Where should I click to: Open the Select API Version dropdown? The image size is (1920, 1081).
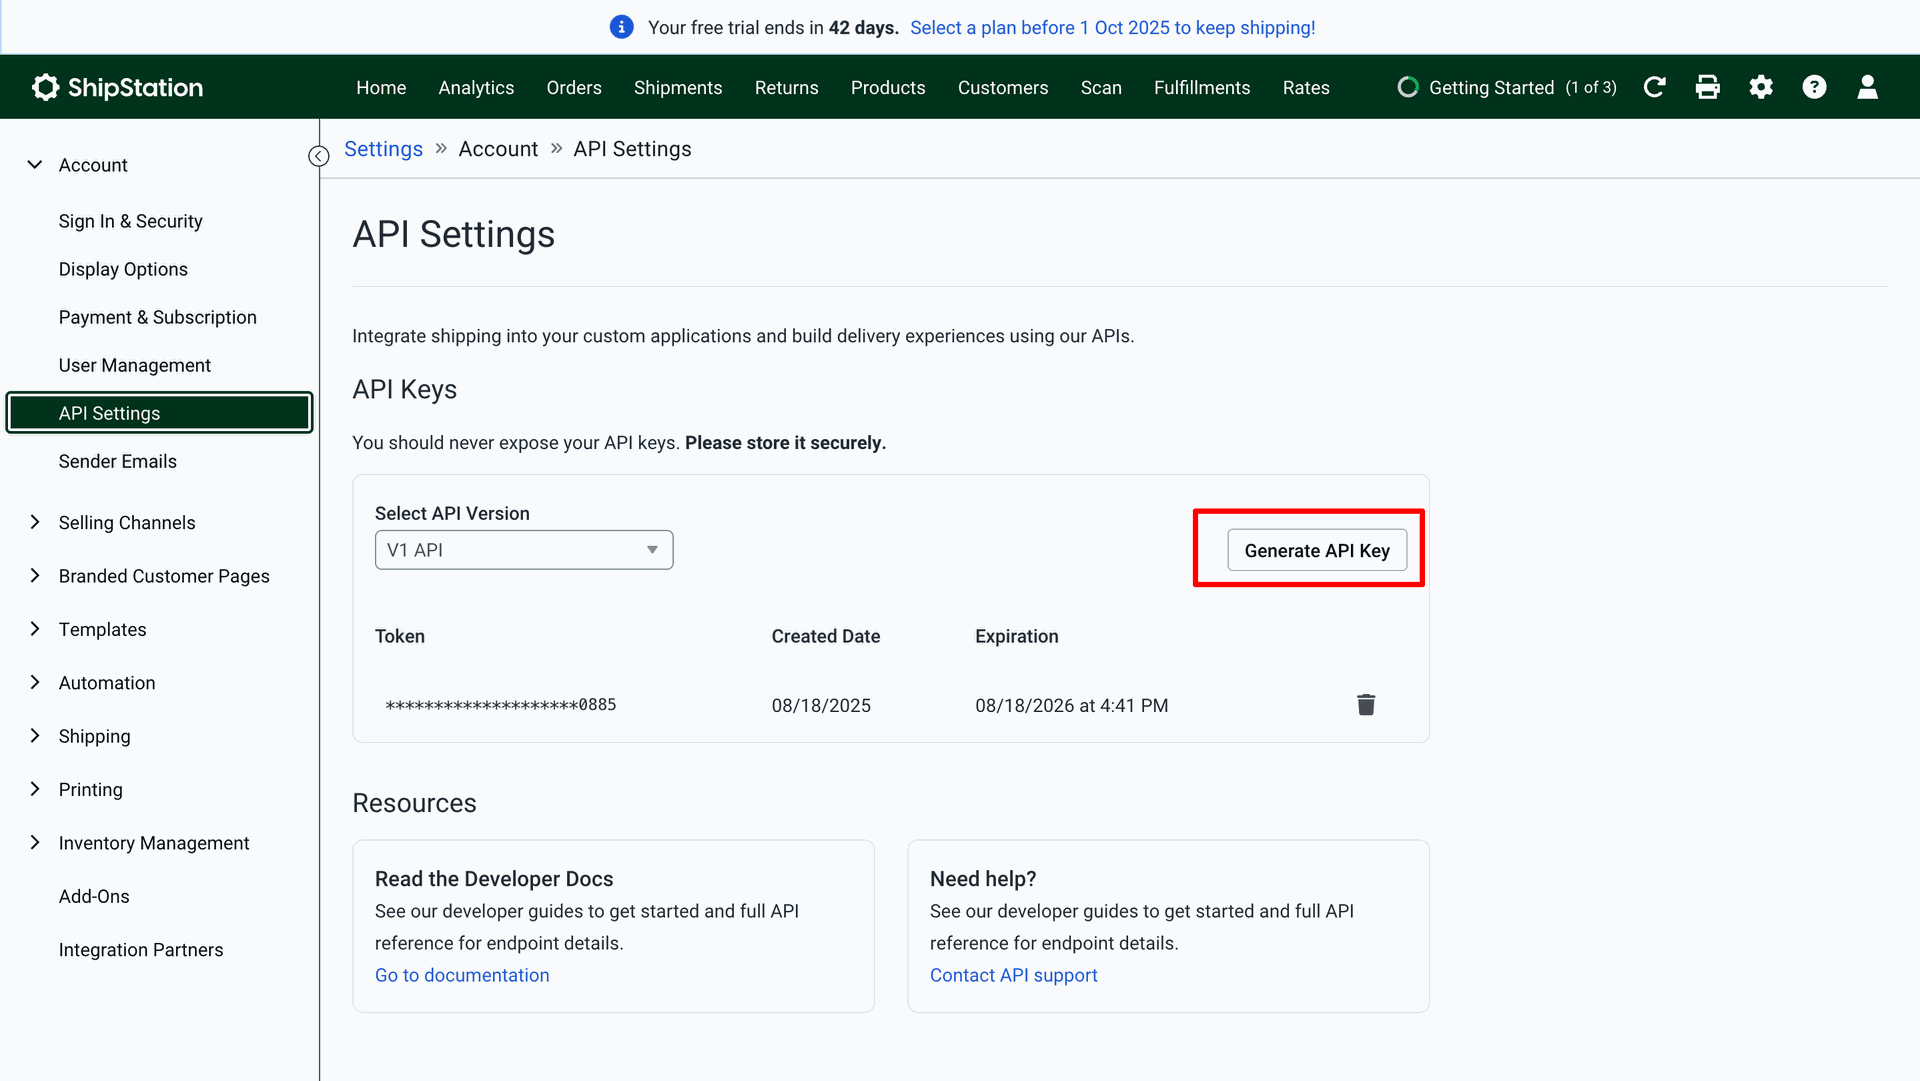click(x=523, y=550)
